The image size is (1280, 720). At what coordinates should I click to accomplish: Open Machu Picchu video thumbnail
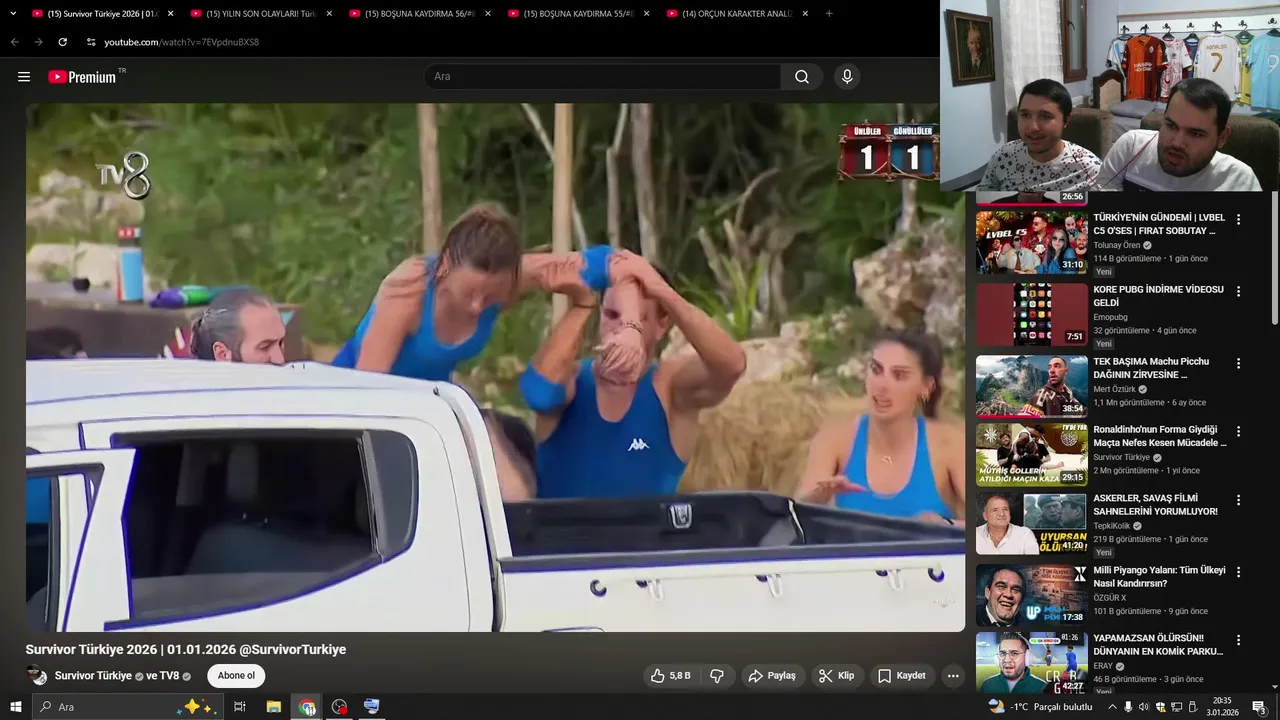(1032, 386)
